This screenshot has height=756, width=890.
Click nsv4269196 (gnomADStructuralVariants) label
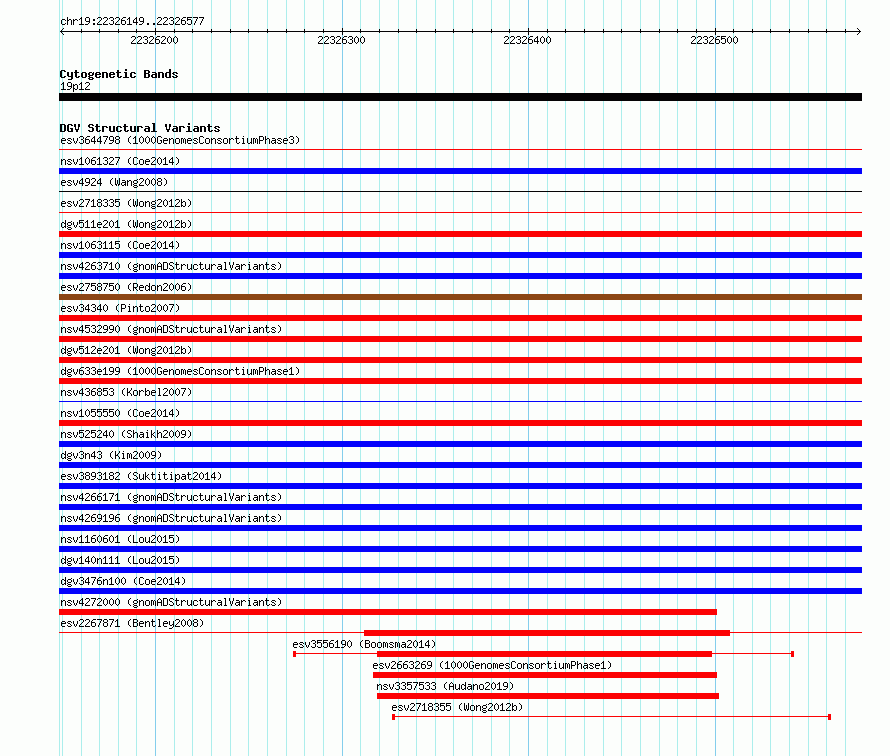171,518
